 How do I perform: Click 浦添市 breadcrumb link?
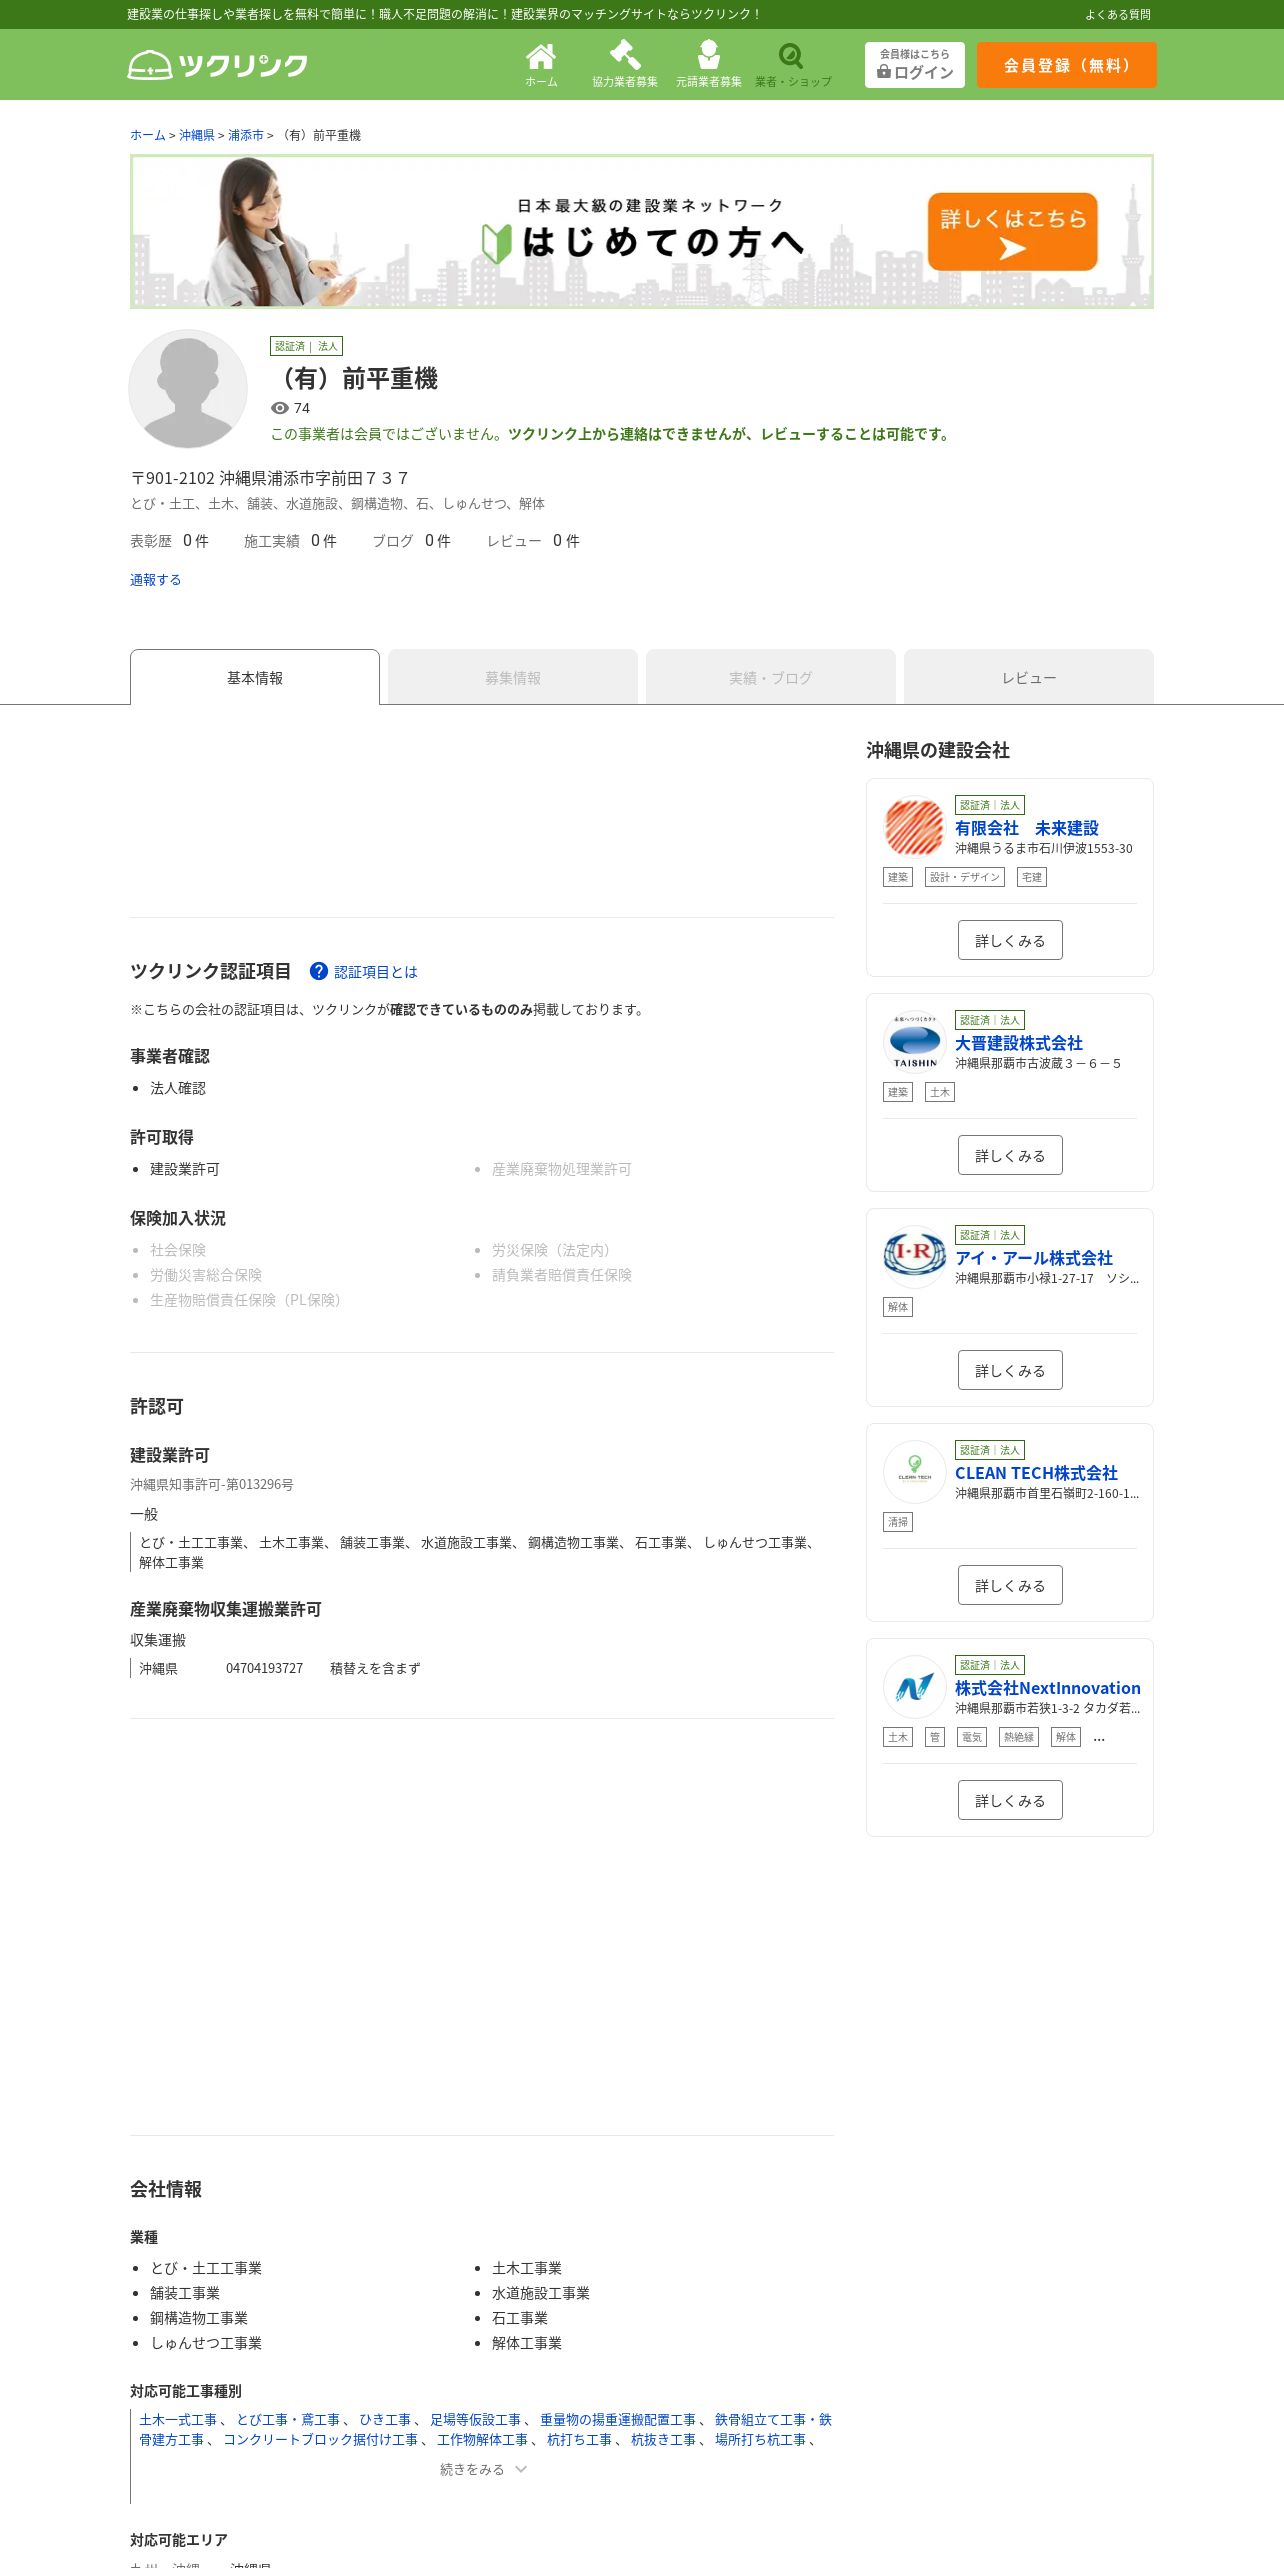(x=246, y=135)
